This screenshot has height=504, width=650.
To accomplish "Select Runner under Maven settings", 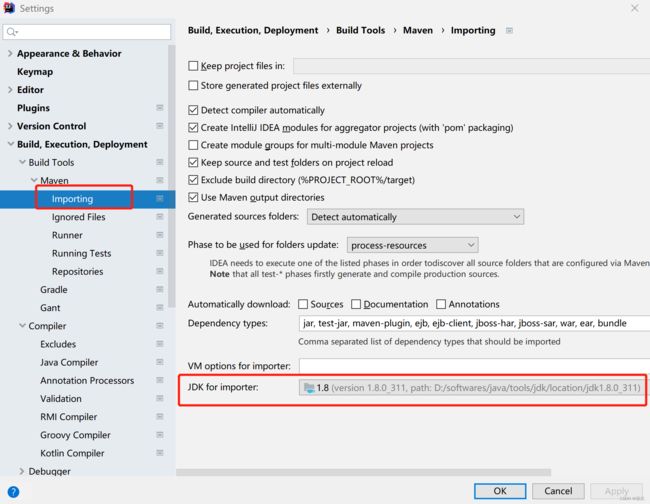I will coord(67,235).
